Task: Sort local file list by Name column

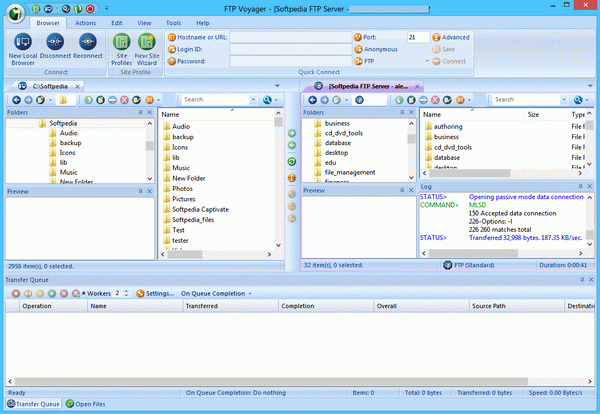Action: coord(217,114)
